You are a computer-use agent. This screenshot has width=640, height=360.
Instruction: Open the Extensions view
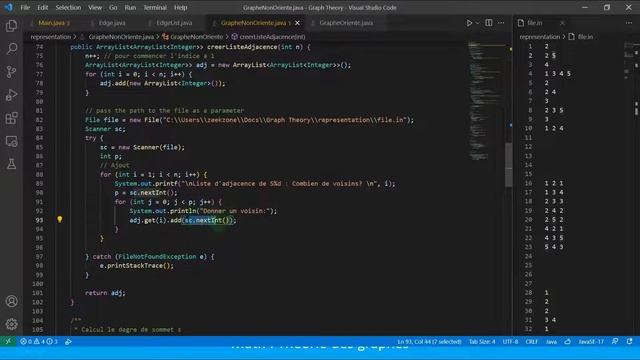(11, 118)
